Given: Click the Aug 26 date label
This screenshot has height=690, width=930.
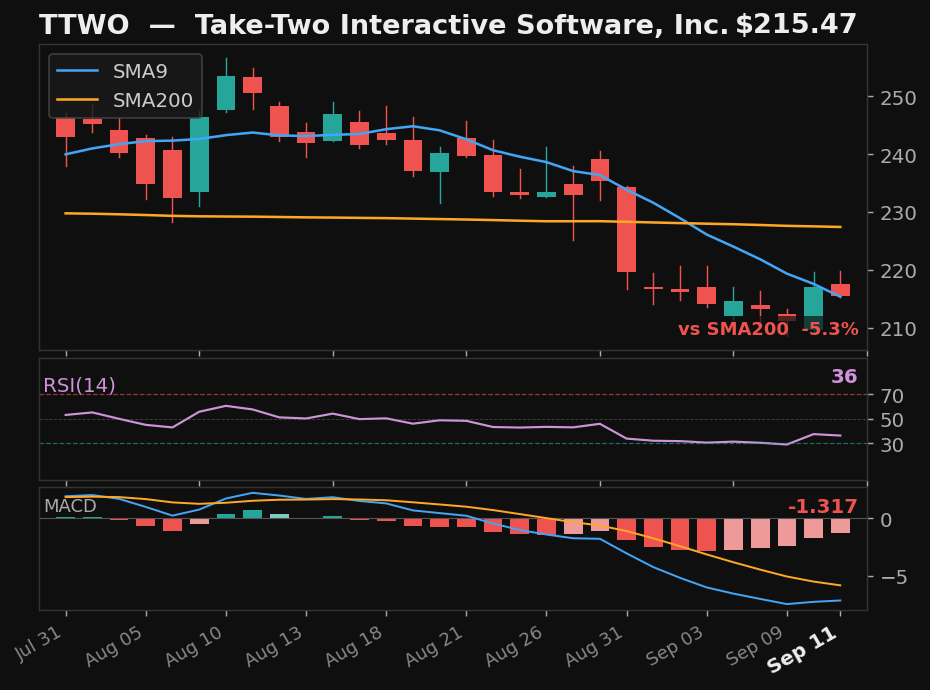Looking at the screenshot, I should [514, 646].
